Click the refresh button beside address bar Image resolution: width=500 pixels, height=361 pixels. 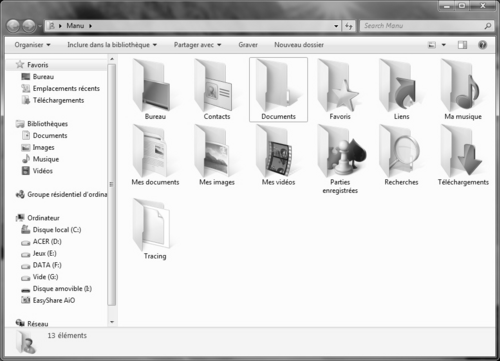(x=349, y=26)
